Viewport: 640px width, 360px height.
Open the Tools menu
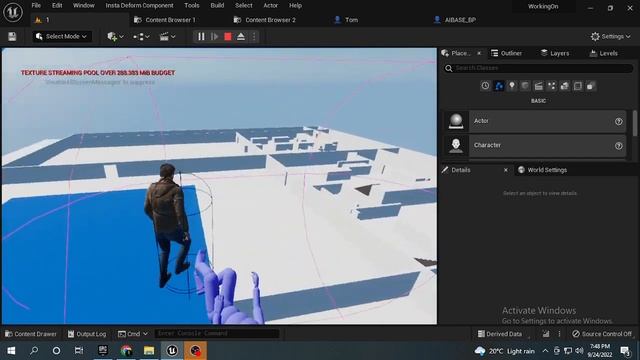pyautogui.click(x=191, y=6)
